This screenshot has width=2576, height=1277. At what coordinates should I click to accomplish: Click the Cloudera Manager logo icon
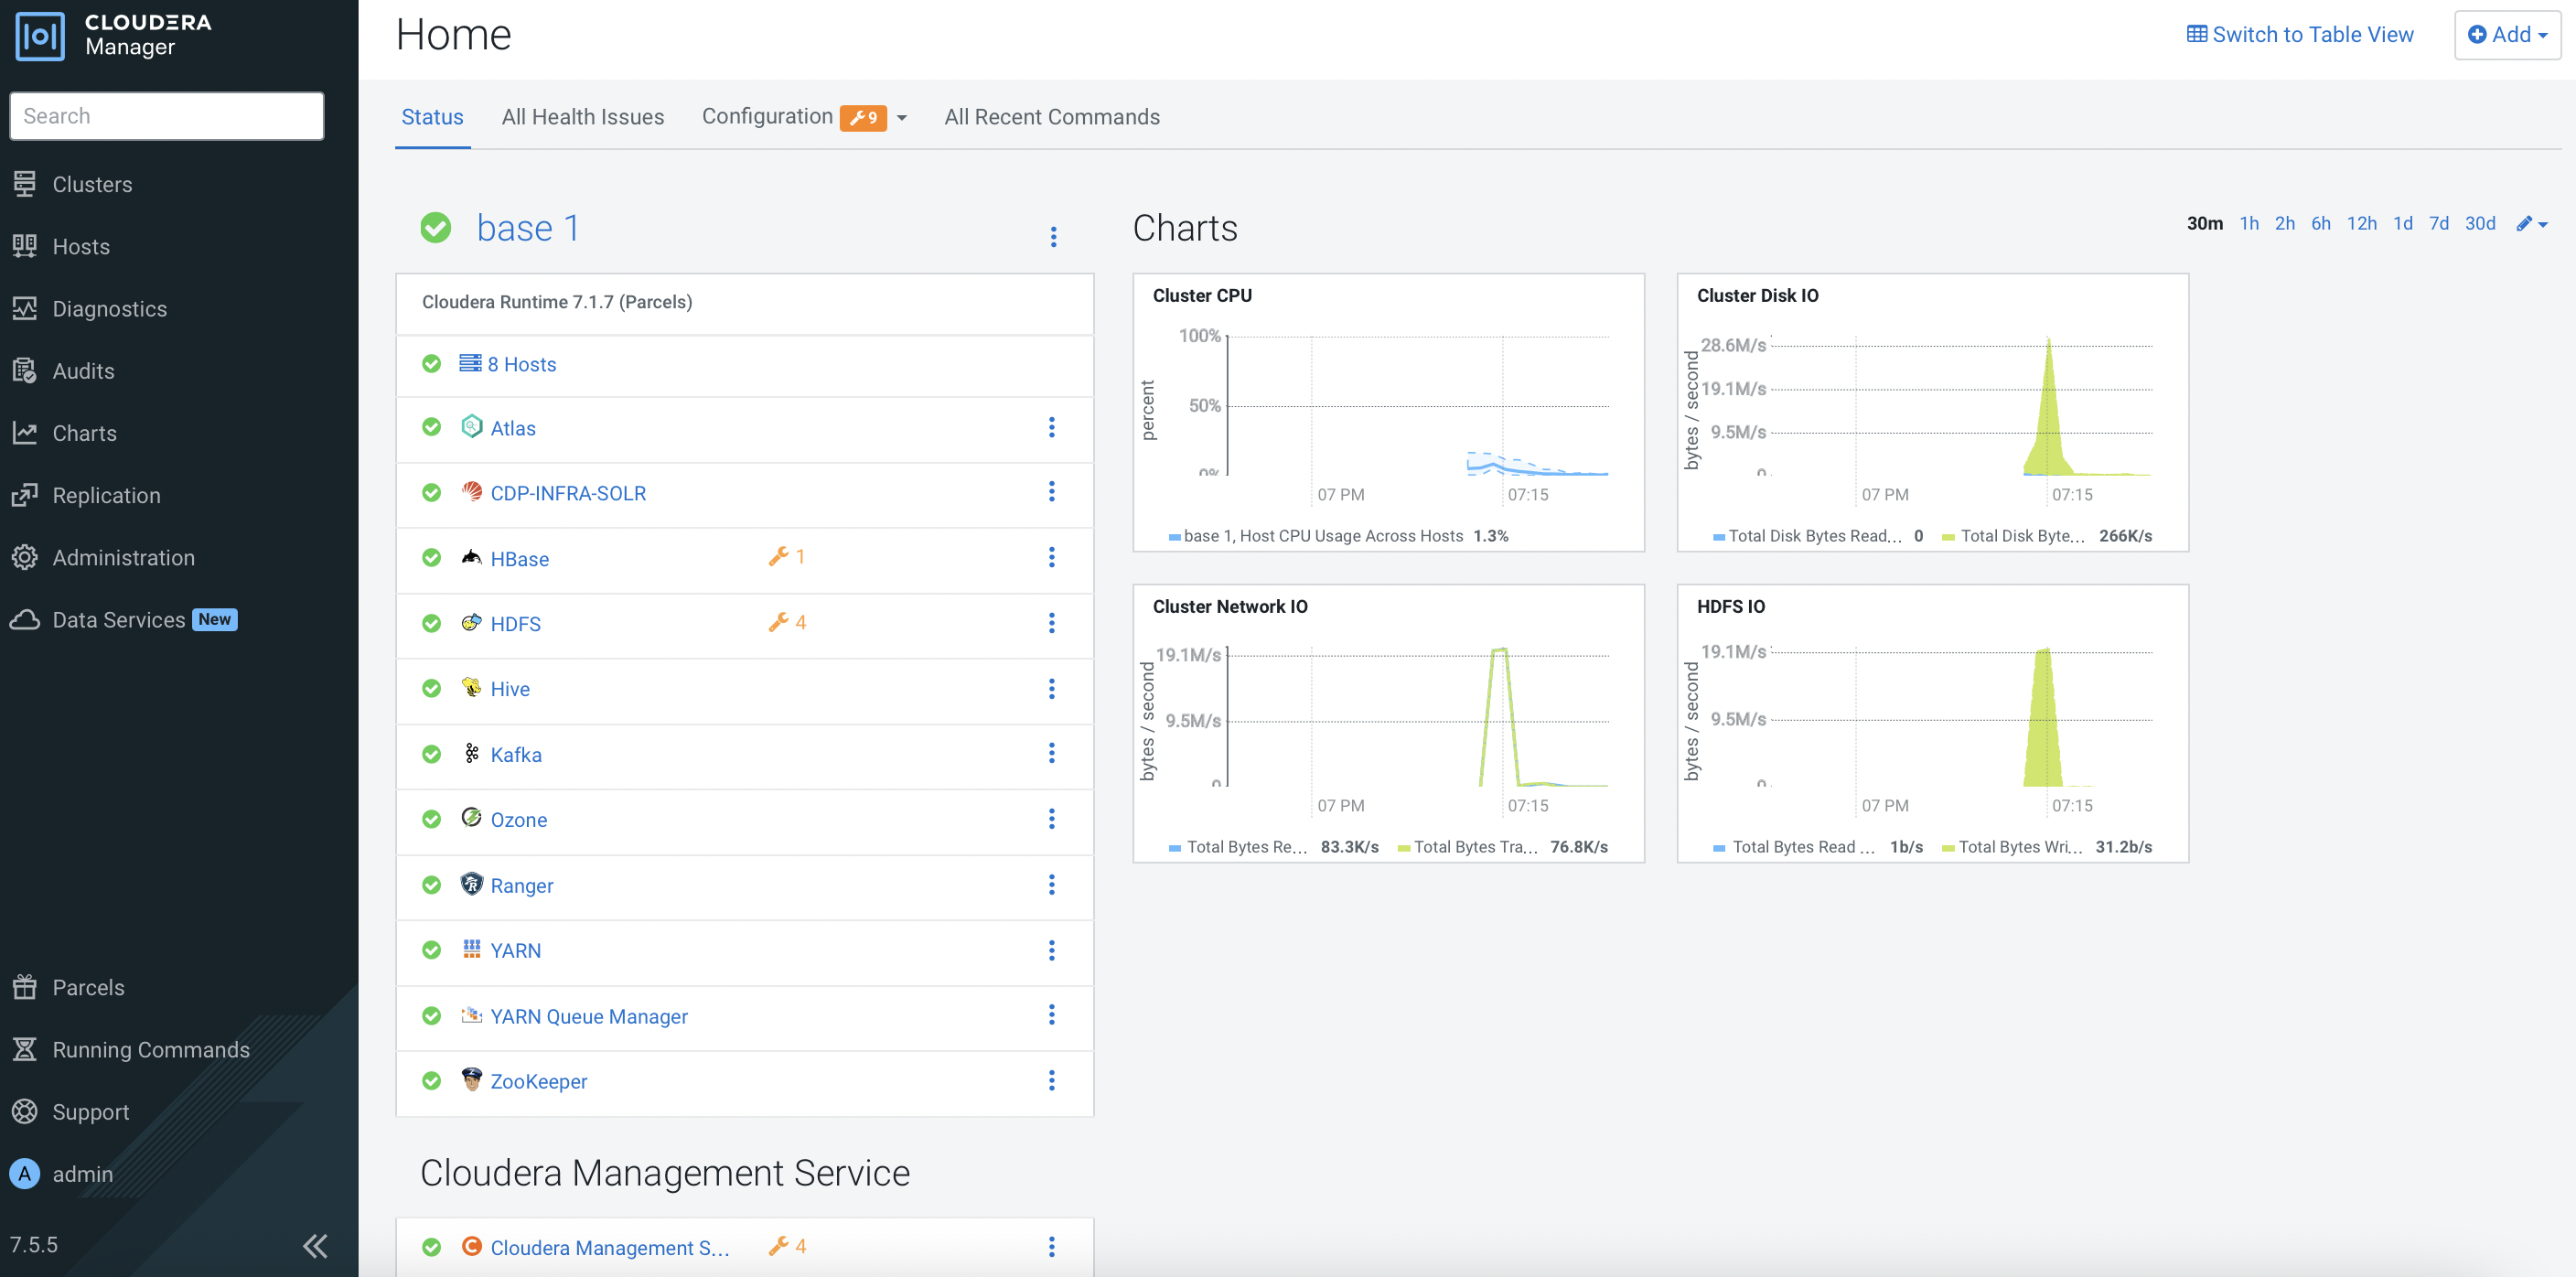point(40,36)
